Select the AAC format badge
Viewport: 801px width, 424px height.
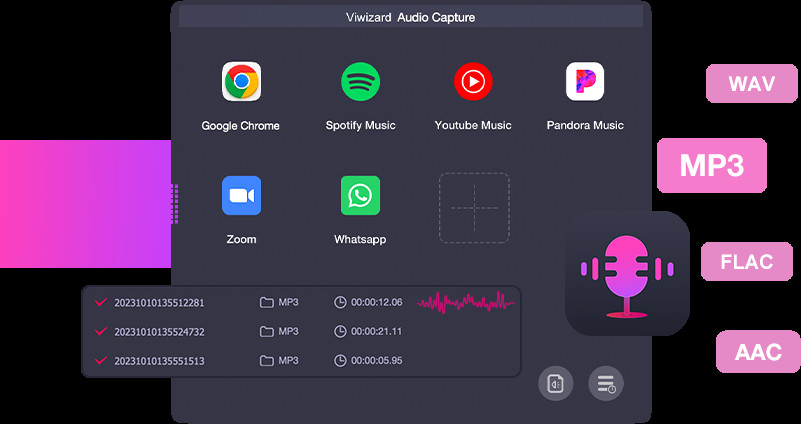point(758,351)
